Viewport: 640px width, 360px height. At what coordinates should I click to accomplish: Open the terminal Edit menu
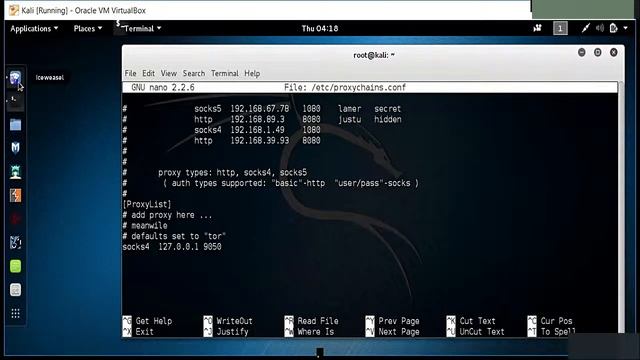point(149,73)
